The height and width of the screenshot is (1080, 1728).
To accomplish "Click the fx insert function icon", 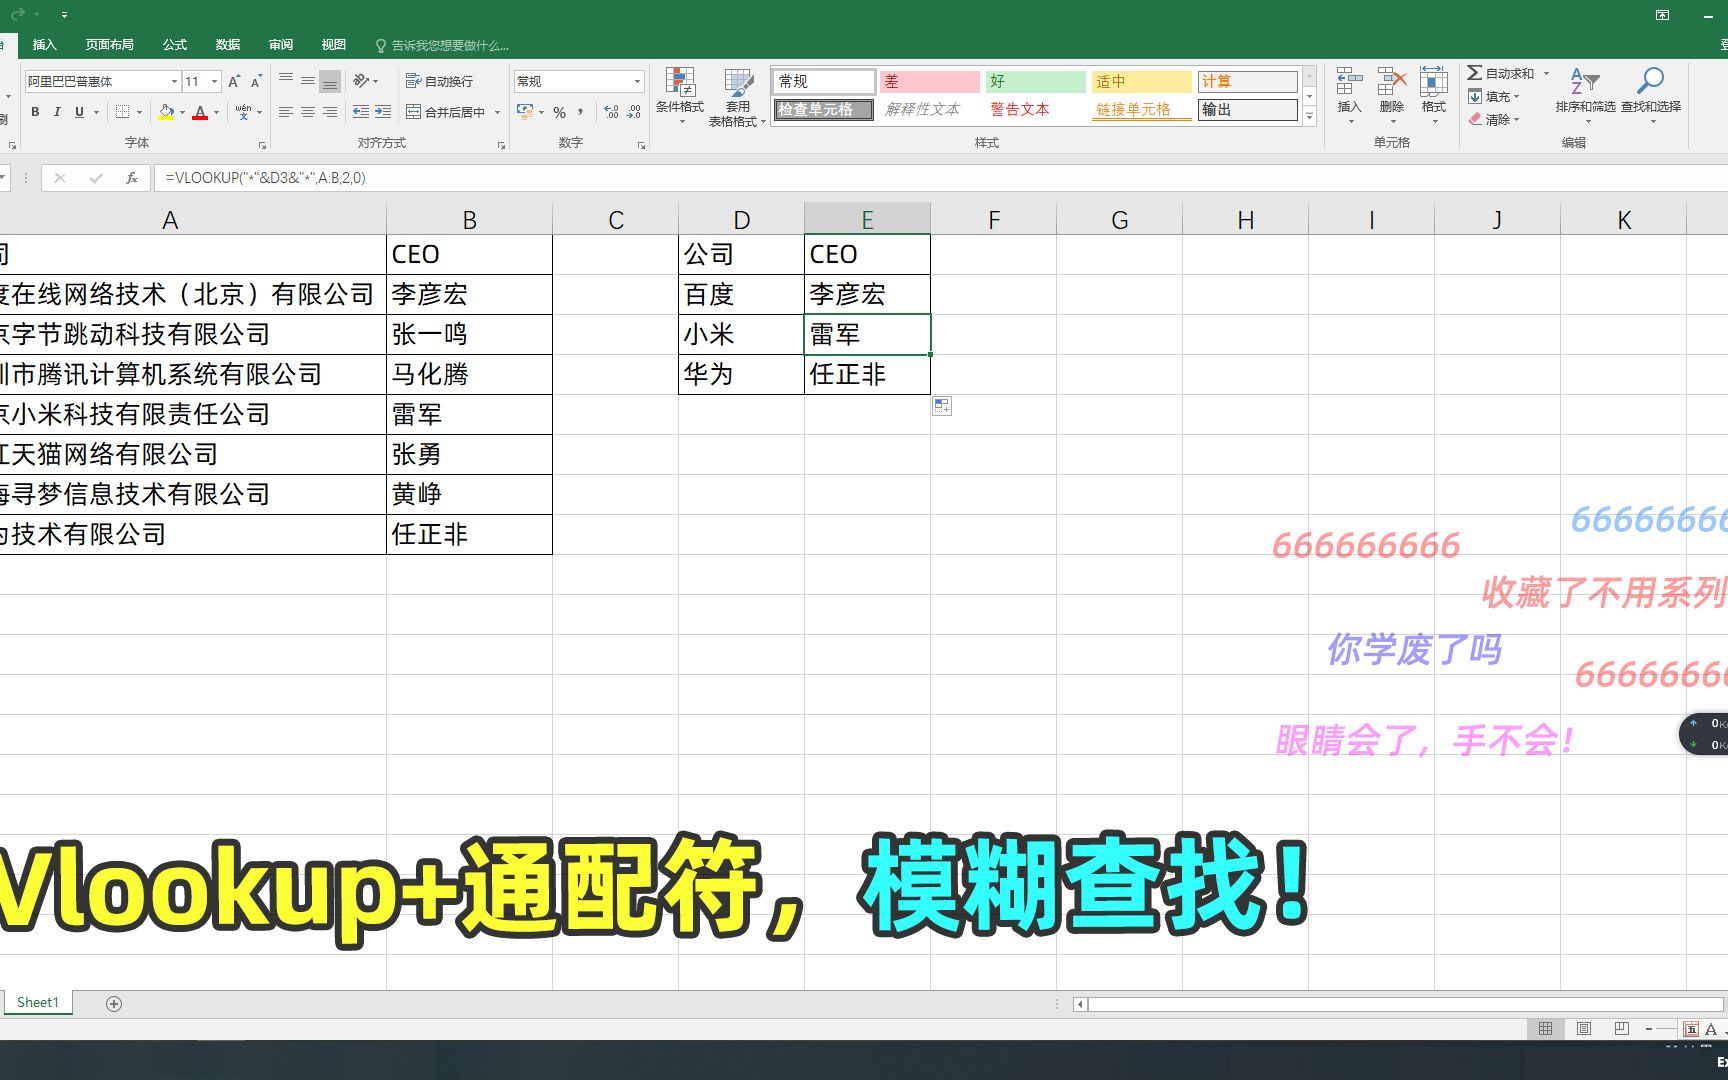I will tap(132, 178).
